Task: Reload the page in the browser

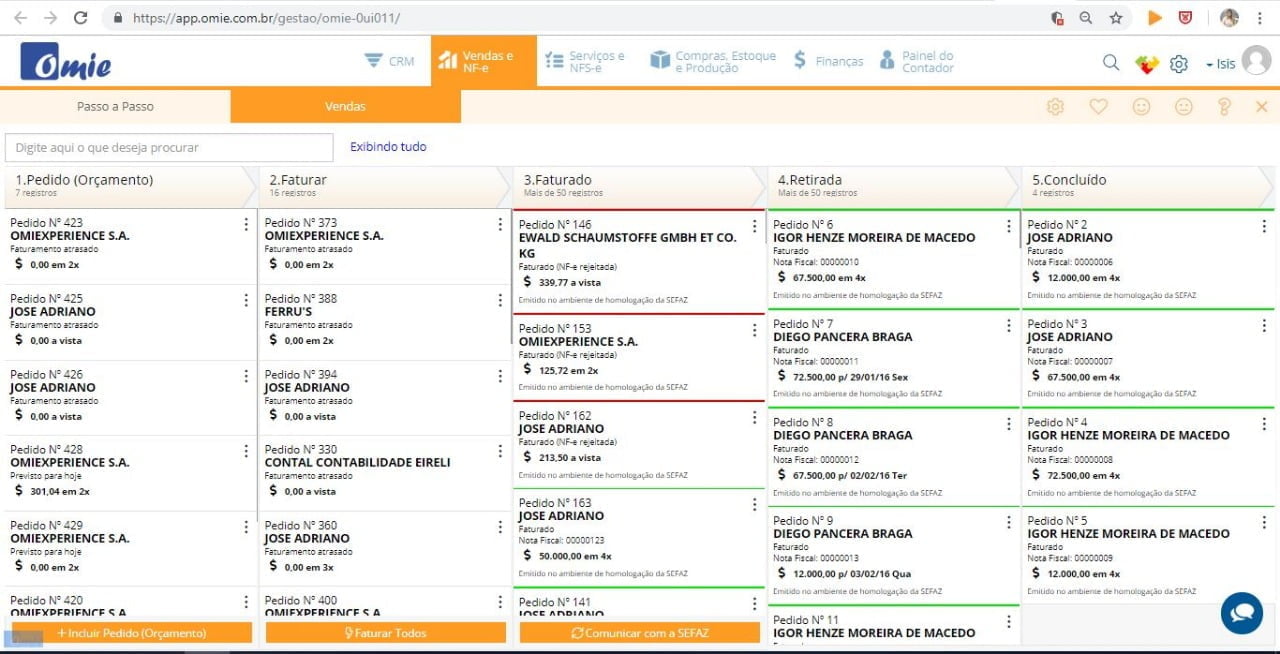Action: point(81,18)
